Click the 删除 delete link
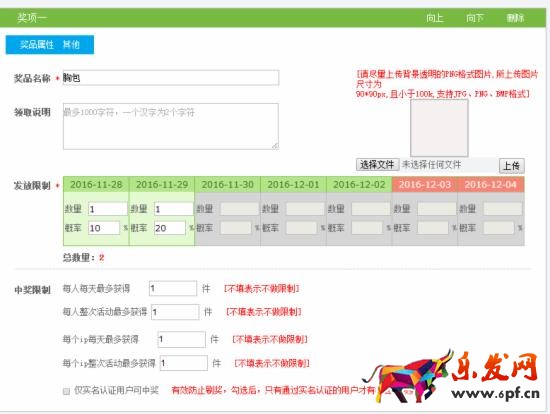Image resolution: width=550 pixels, height=414 pixels. tap(515, 18)
